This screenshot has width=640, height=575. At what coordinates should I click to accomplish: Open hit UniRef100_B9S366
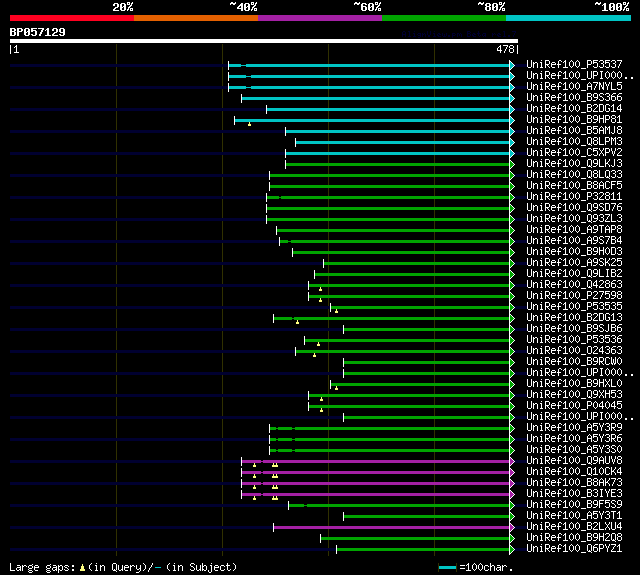pos(574,98)
